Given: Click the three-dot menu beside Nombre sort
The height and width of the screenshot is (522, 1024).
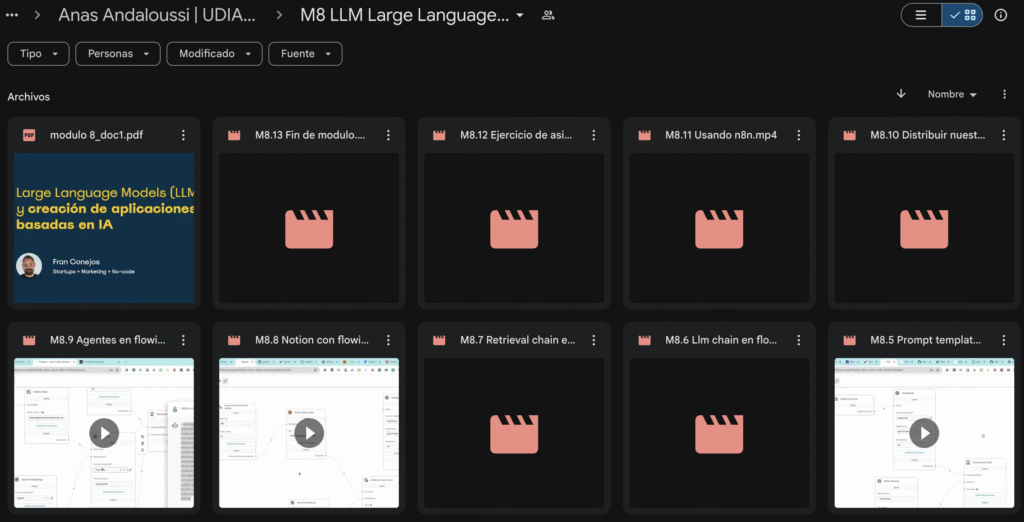Looking at the screenshot, I should click(1004, 94).
